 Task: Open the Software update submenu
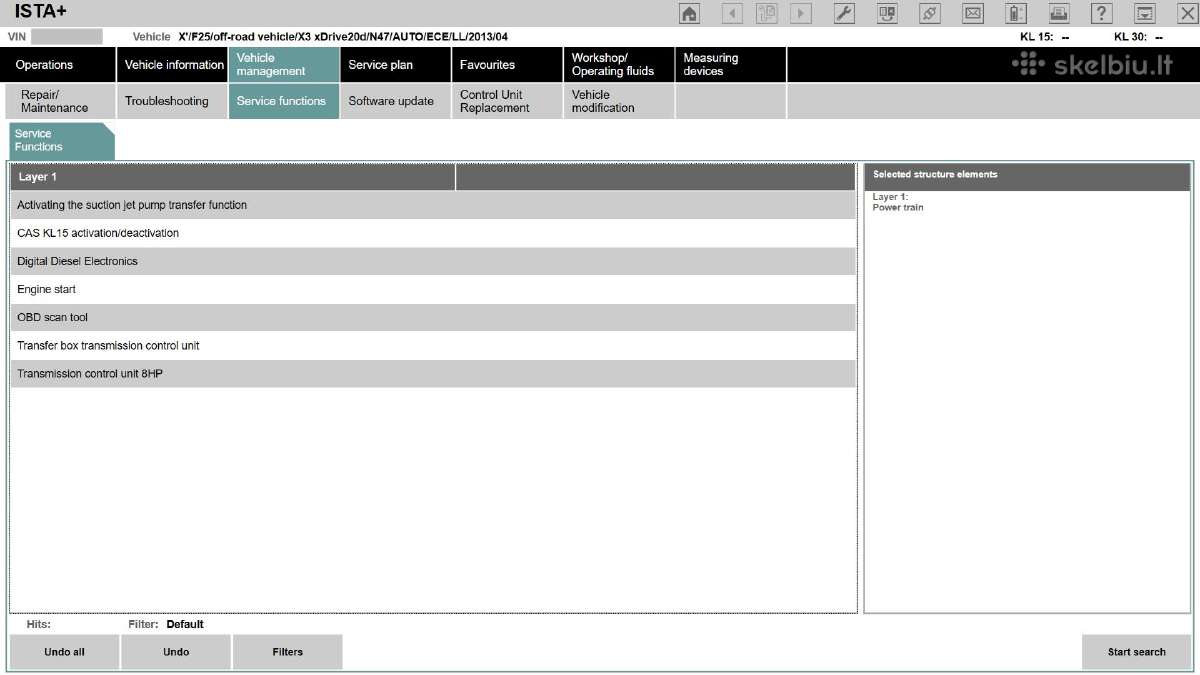[396, 102]
